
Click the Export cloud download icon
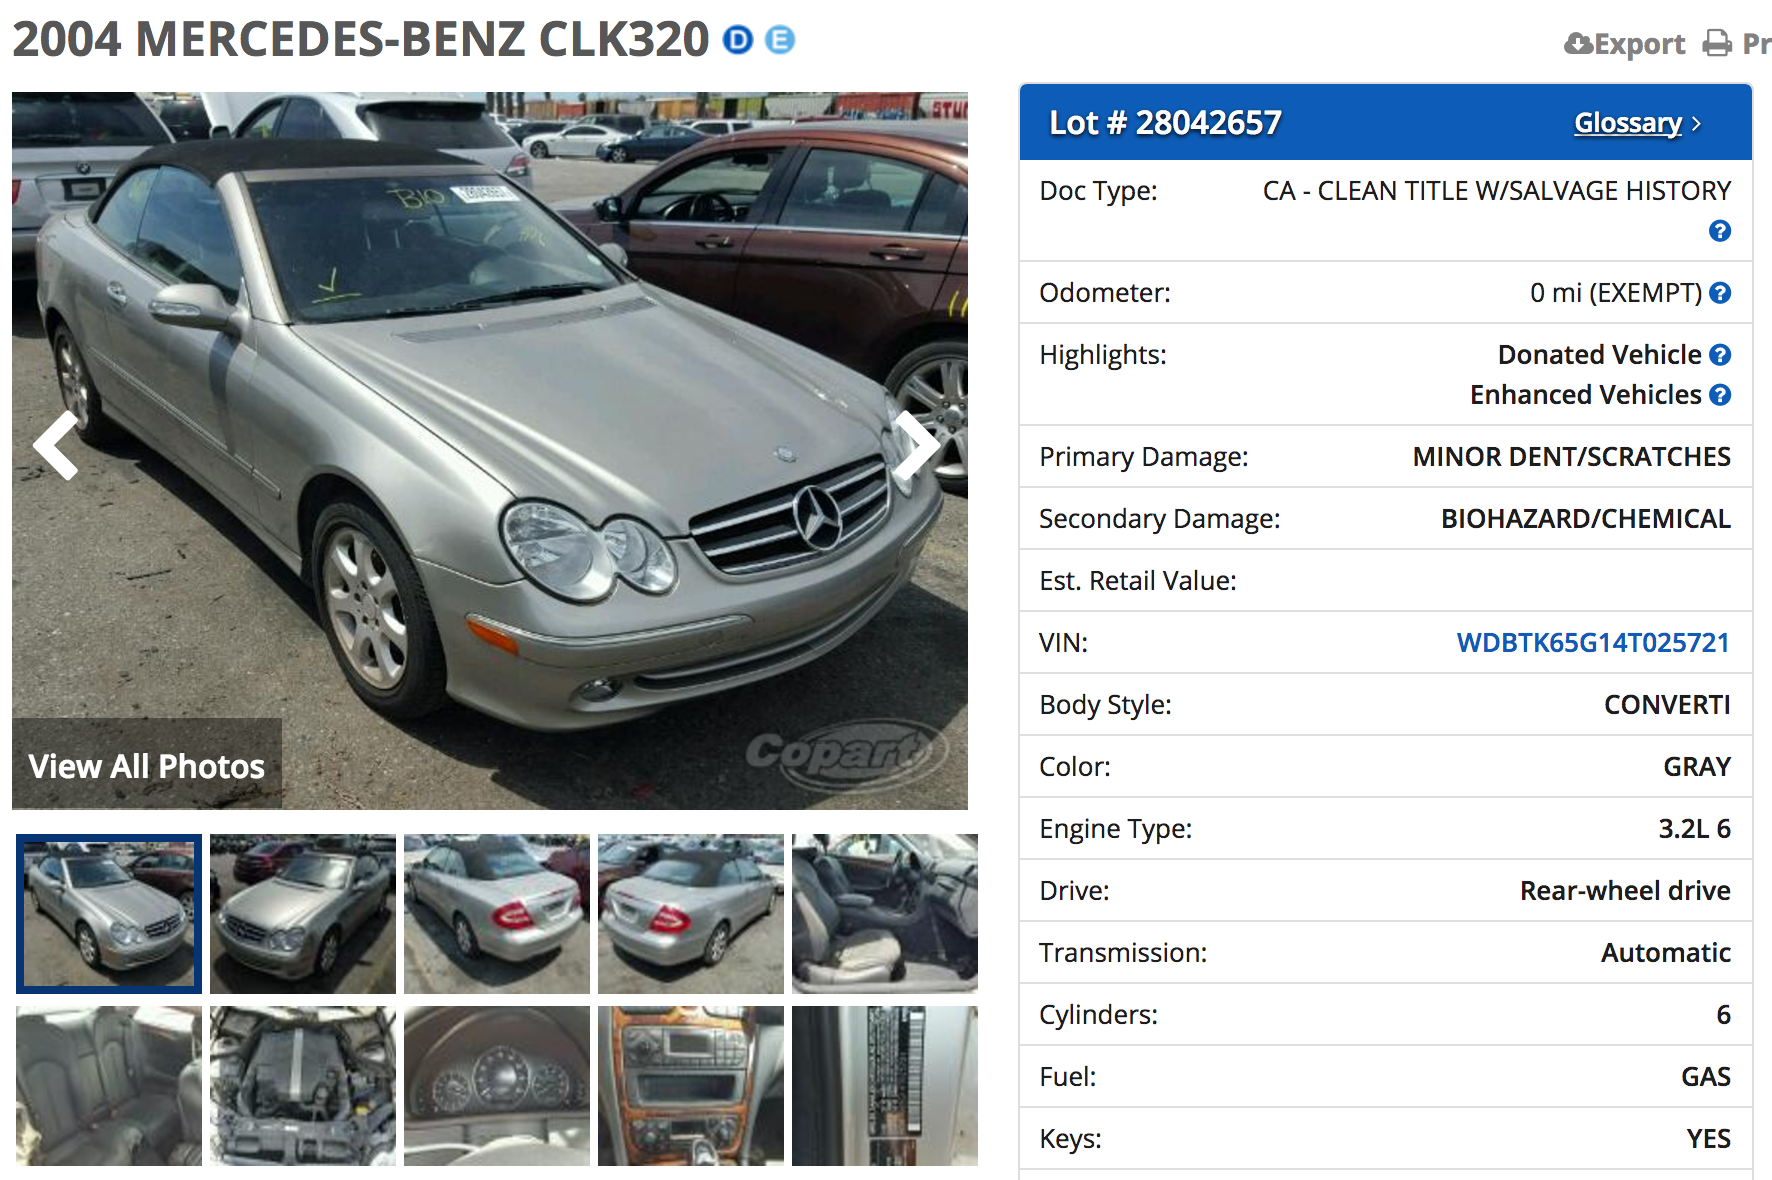coord(1578,44)
